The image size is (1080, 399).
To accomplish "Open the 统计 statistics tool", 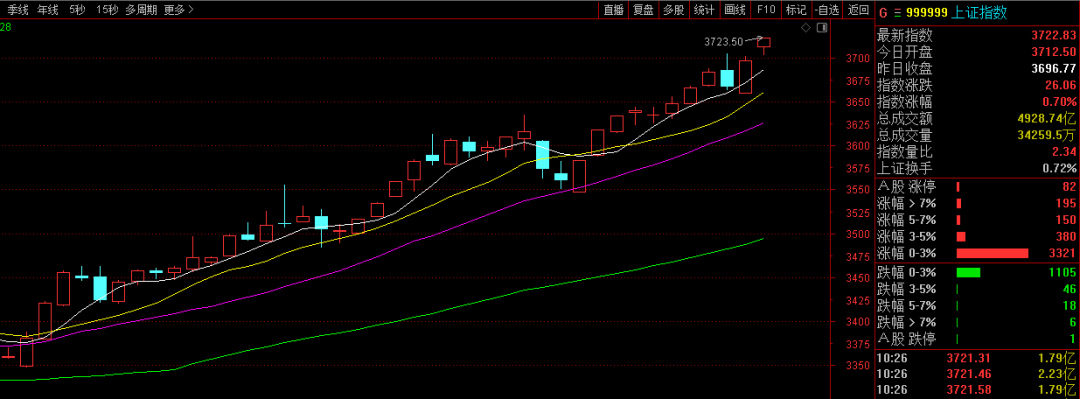I will click(x=704, y=10).
